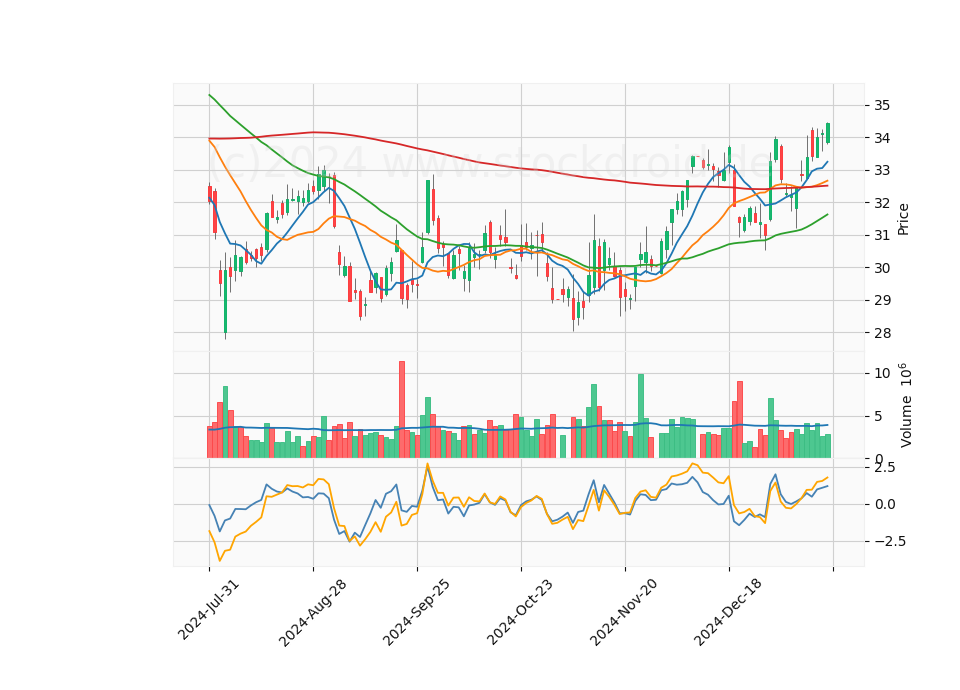
Task: Click the 2024-Sep-25 date label
Action: point(416,612)
